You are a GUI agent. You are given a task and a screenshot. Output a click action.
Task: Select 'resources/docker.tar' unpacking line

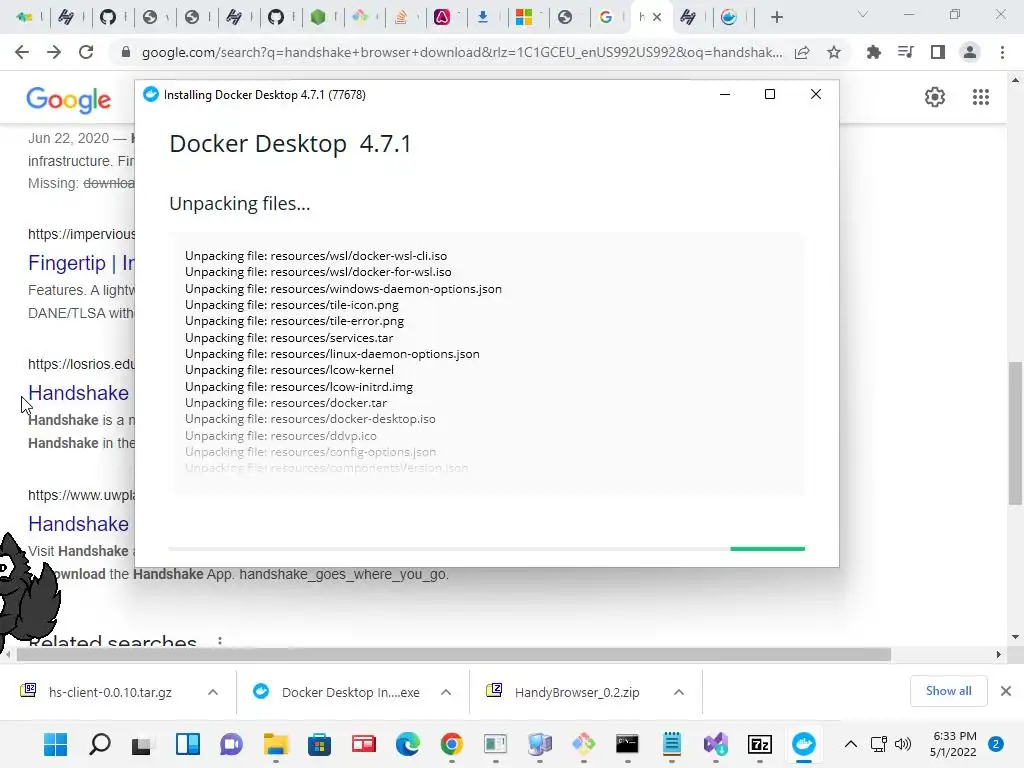(x=286, y=403)
